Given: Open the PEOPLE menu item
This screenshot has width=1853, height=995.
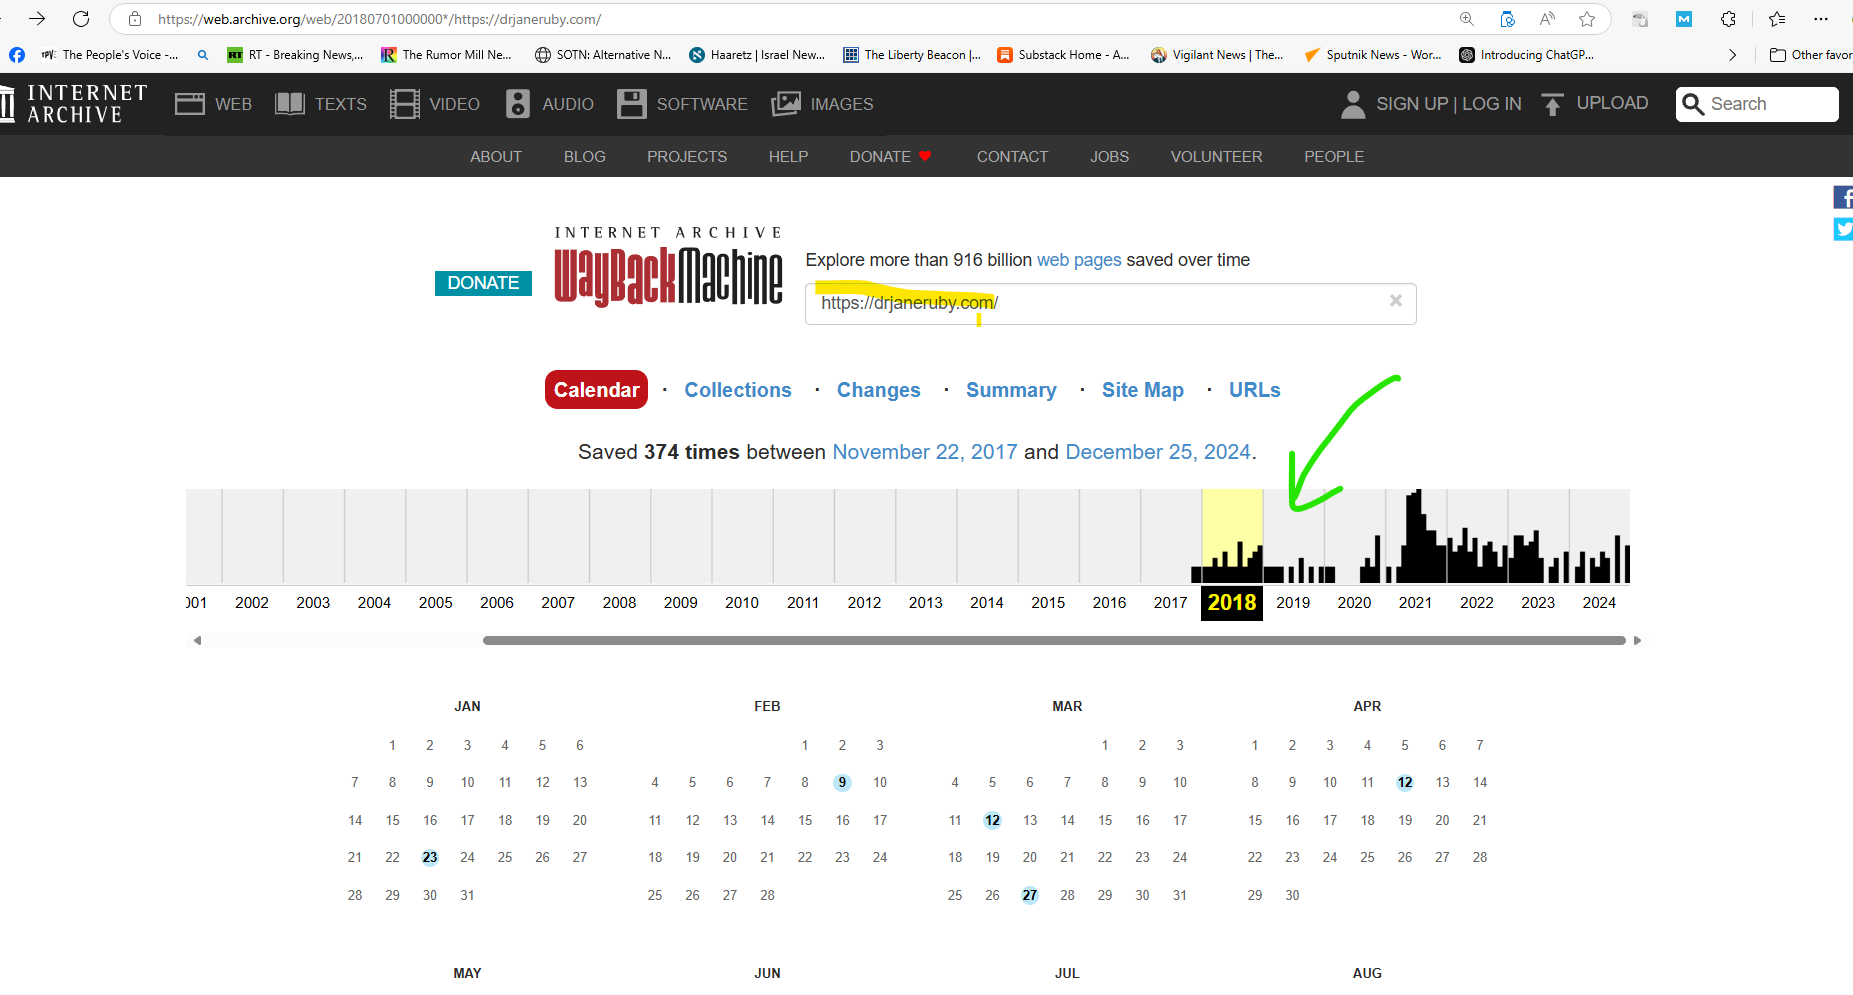Looking at the screenshot, I should tap(1334, 157).
